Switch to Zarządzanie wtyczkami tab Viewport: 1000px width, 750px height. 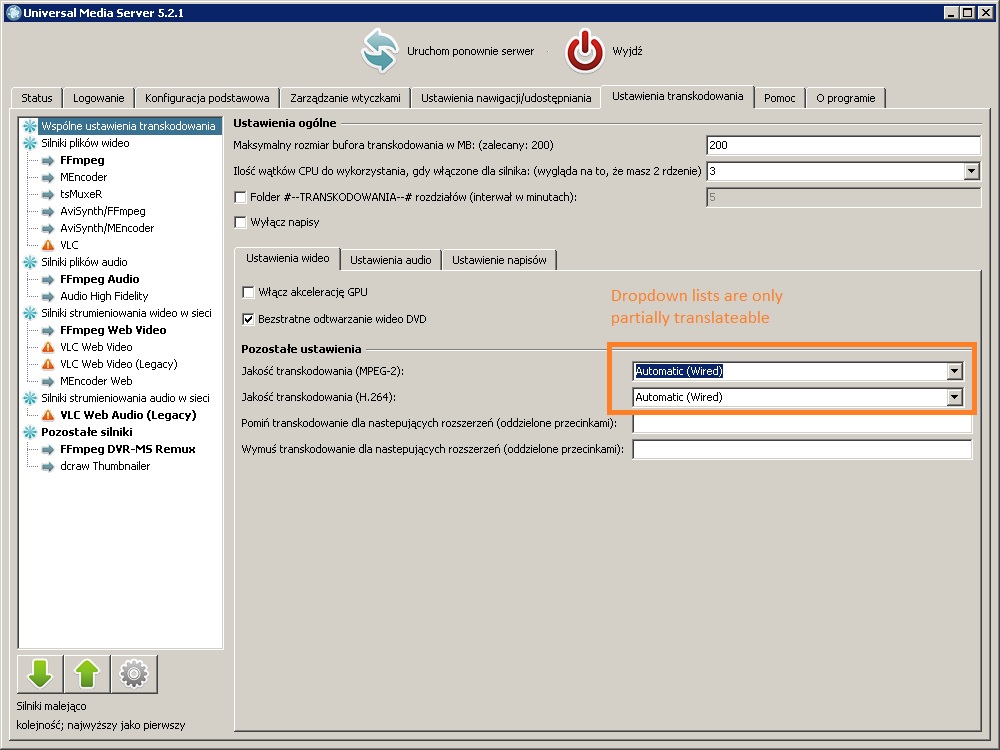(x=346, y=98)
